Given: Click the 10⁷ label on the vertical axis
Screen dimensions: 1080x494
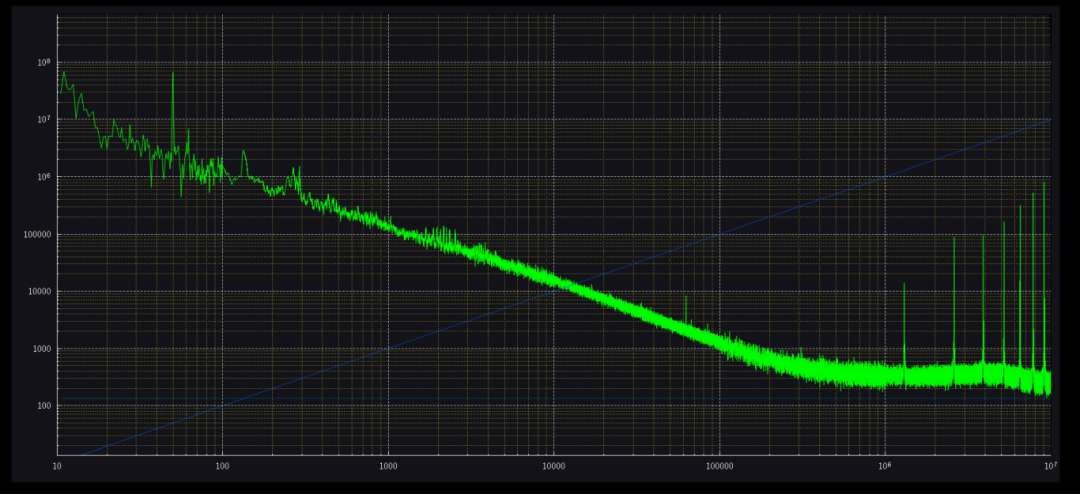Looking at the screenshot, I should pyautogui.click(x=44, y=120).
